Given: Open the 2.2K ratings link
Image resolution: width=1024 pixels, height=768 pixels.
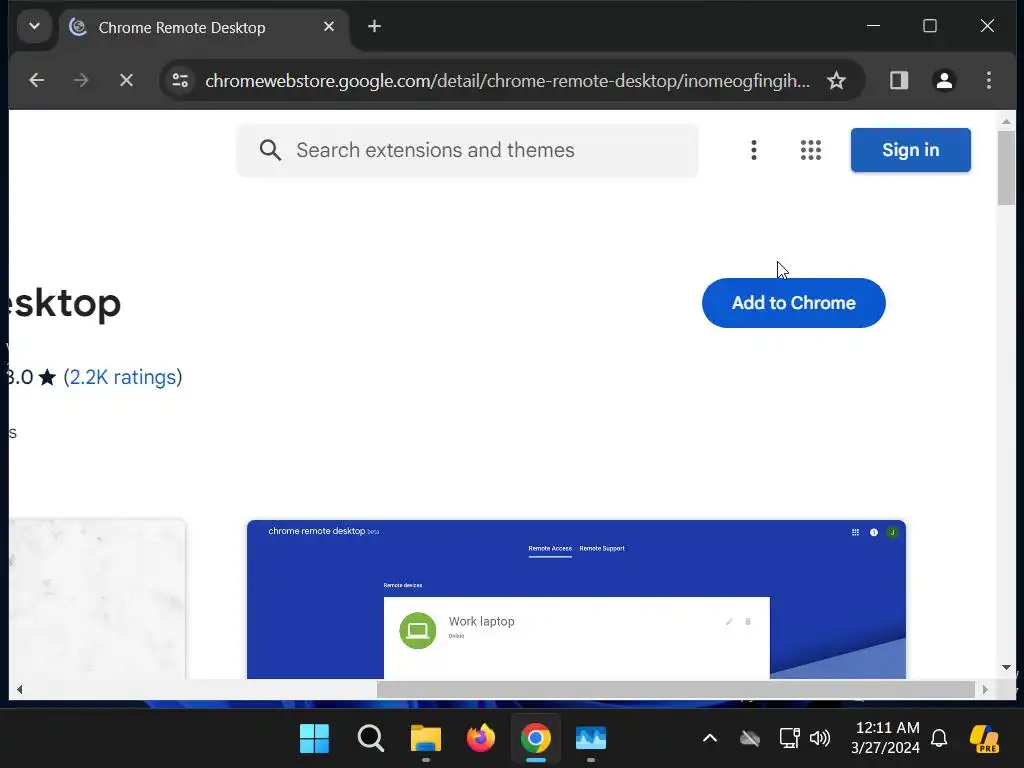Looking at the screenshot, I should pos(123,377).
